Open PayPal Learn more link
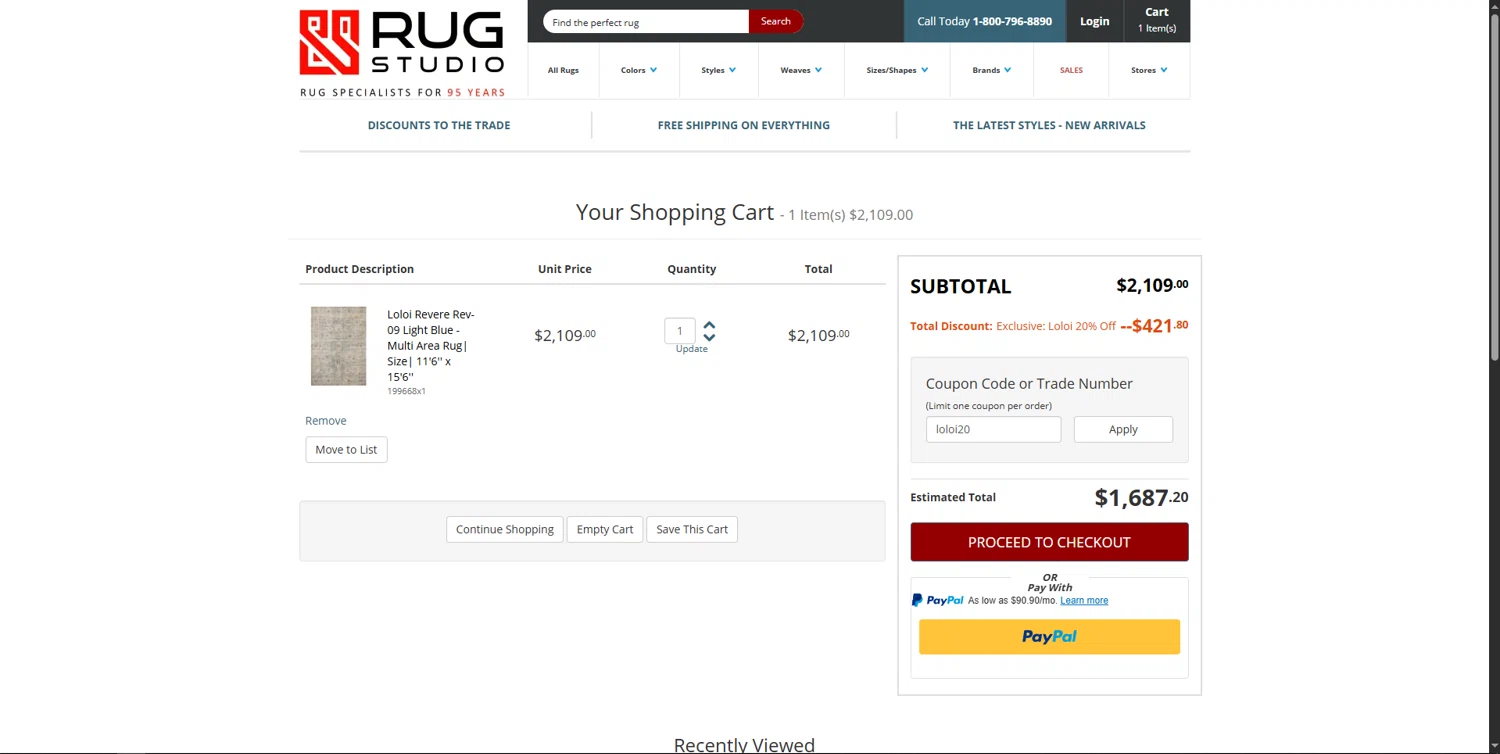This screenshot has height=754, width=1500. tap(1084, 601)
